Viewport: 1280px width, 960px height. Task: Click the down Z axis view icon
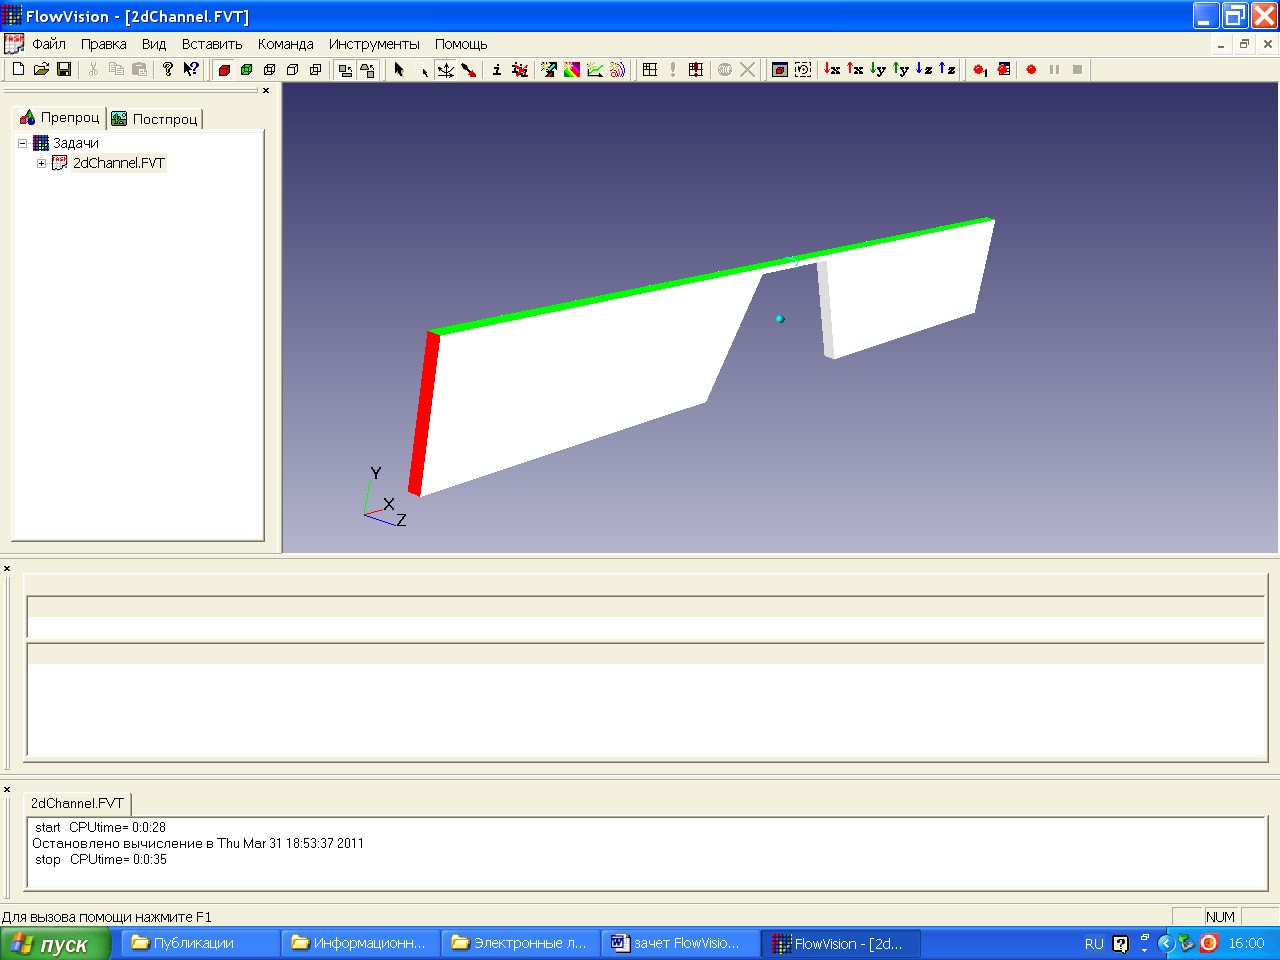924,69
